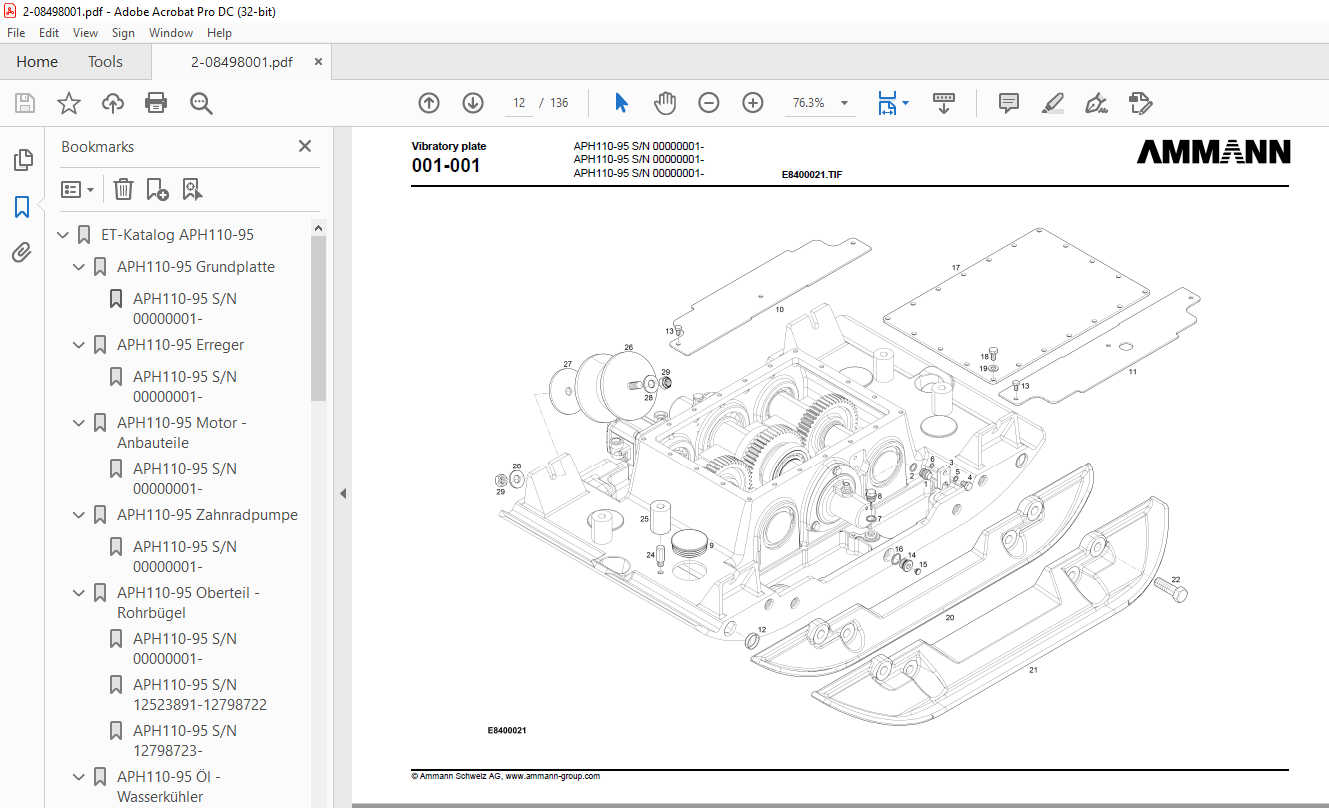Collapse the APH110-95 Grundplatte bookmark

pyautogui.click(x=79, y=267)
